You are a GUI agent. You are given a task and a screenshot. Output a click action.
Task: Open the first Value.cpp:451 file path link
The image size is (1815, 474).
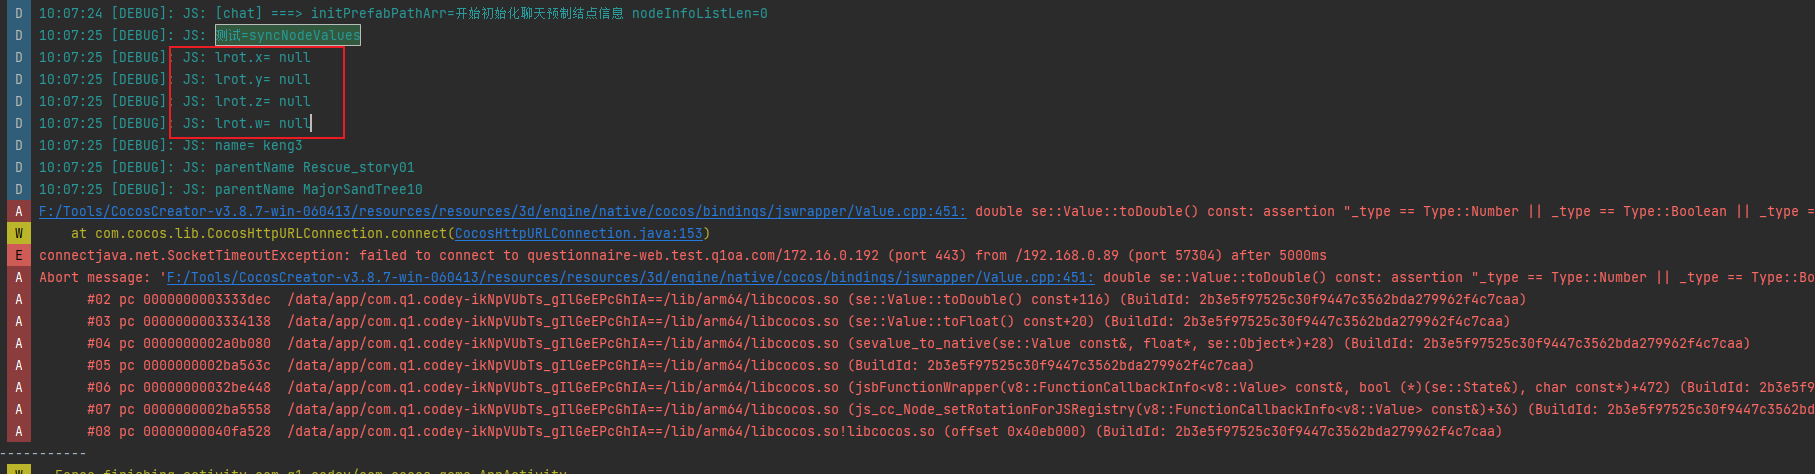click(502, 211)
